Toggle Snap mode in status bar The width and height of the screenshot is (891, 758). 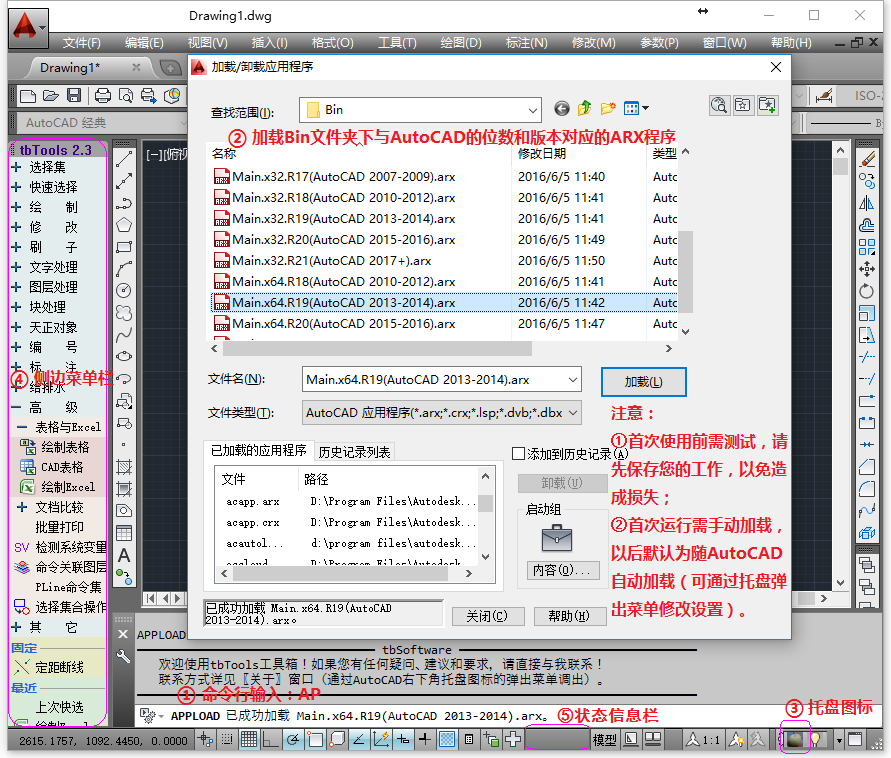coord(227,739)
